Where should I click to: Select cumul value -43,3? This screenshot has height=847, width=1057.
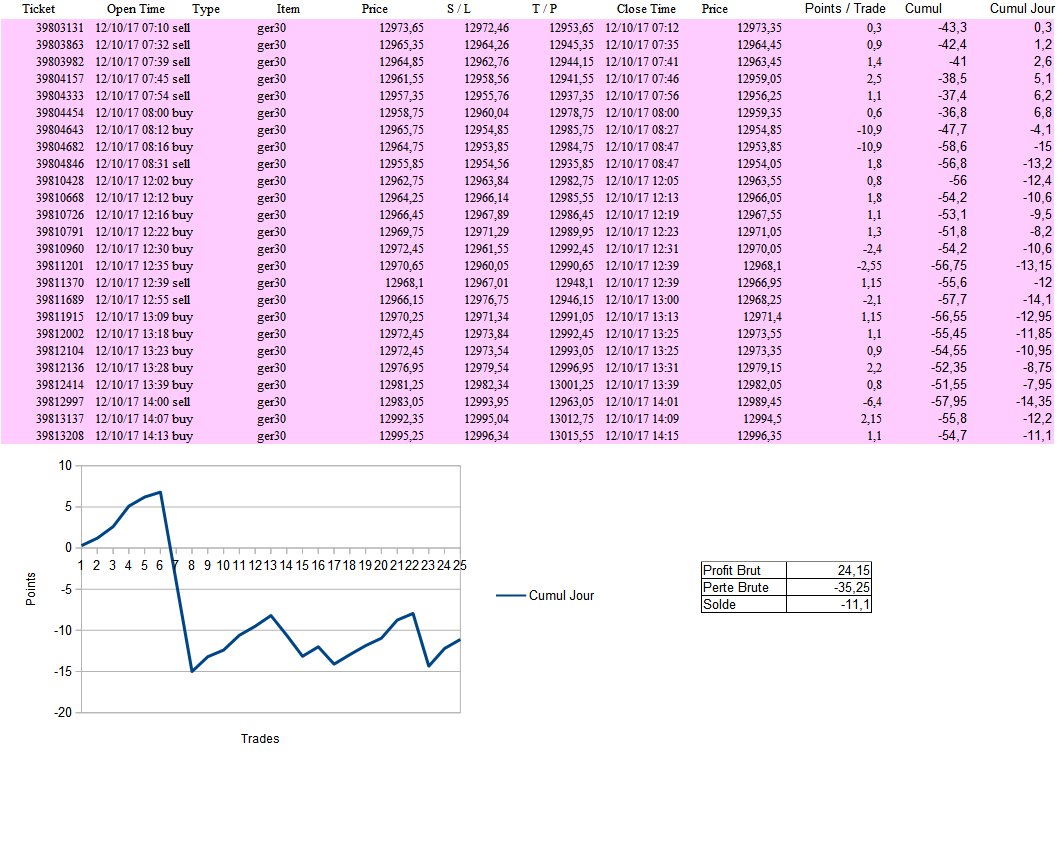click(x=952, y=28)
